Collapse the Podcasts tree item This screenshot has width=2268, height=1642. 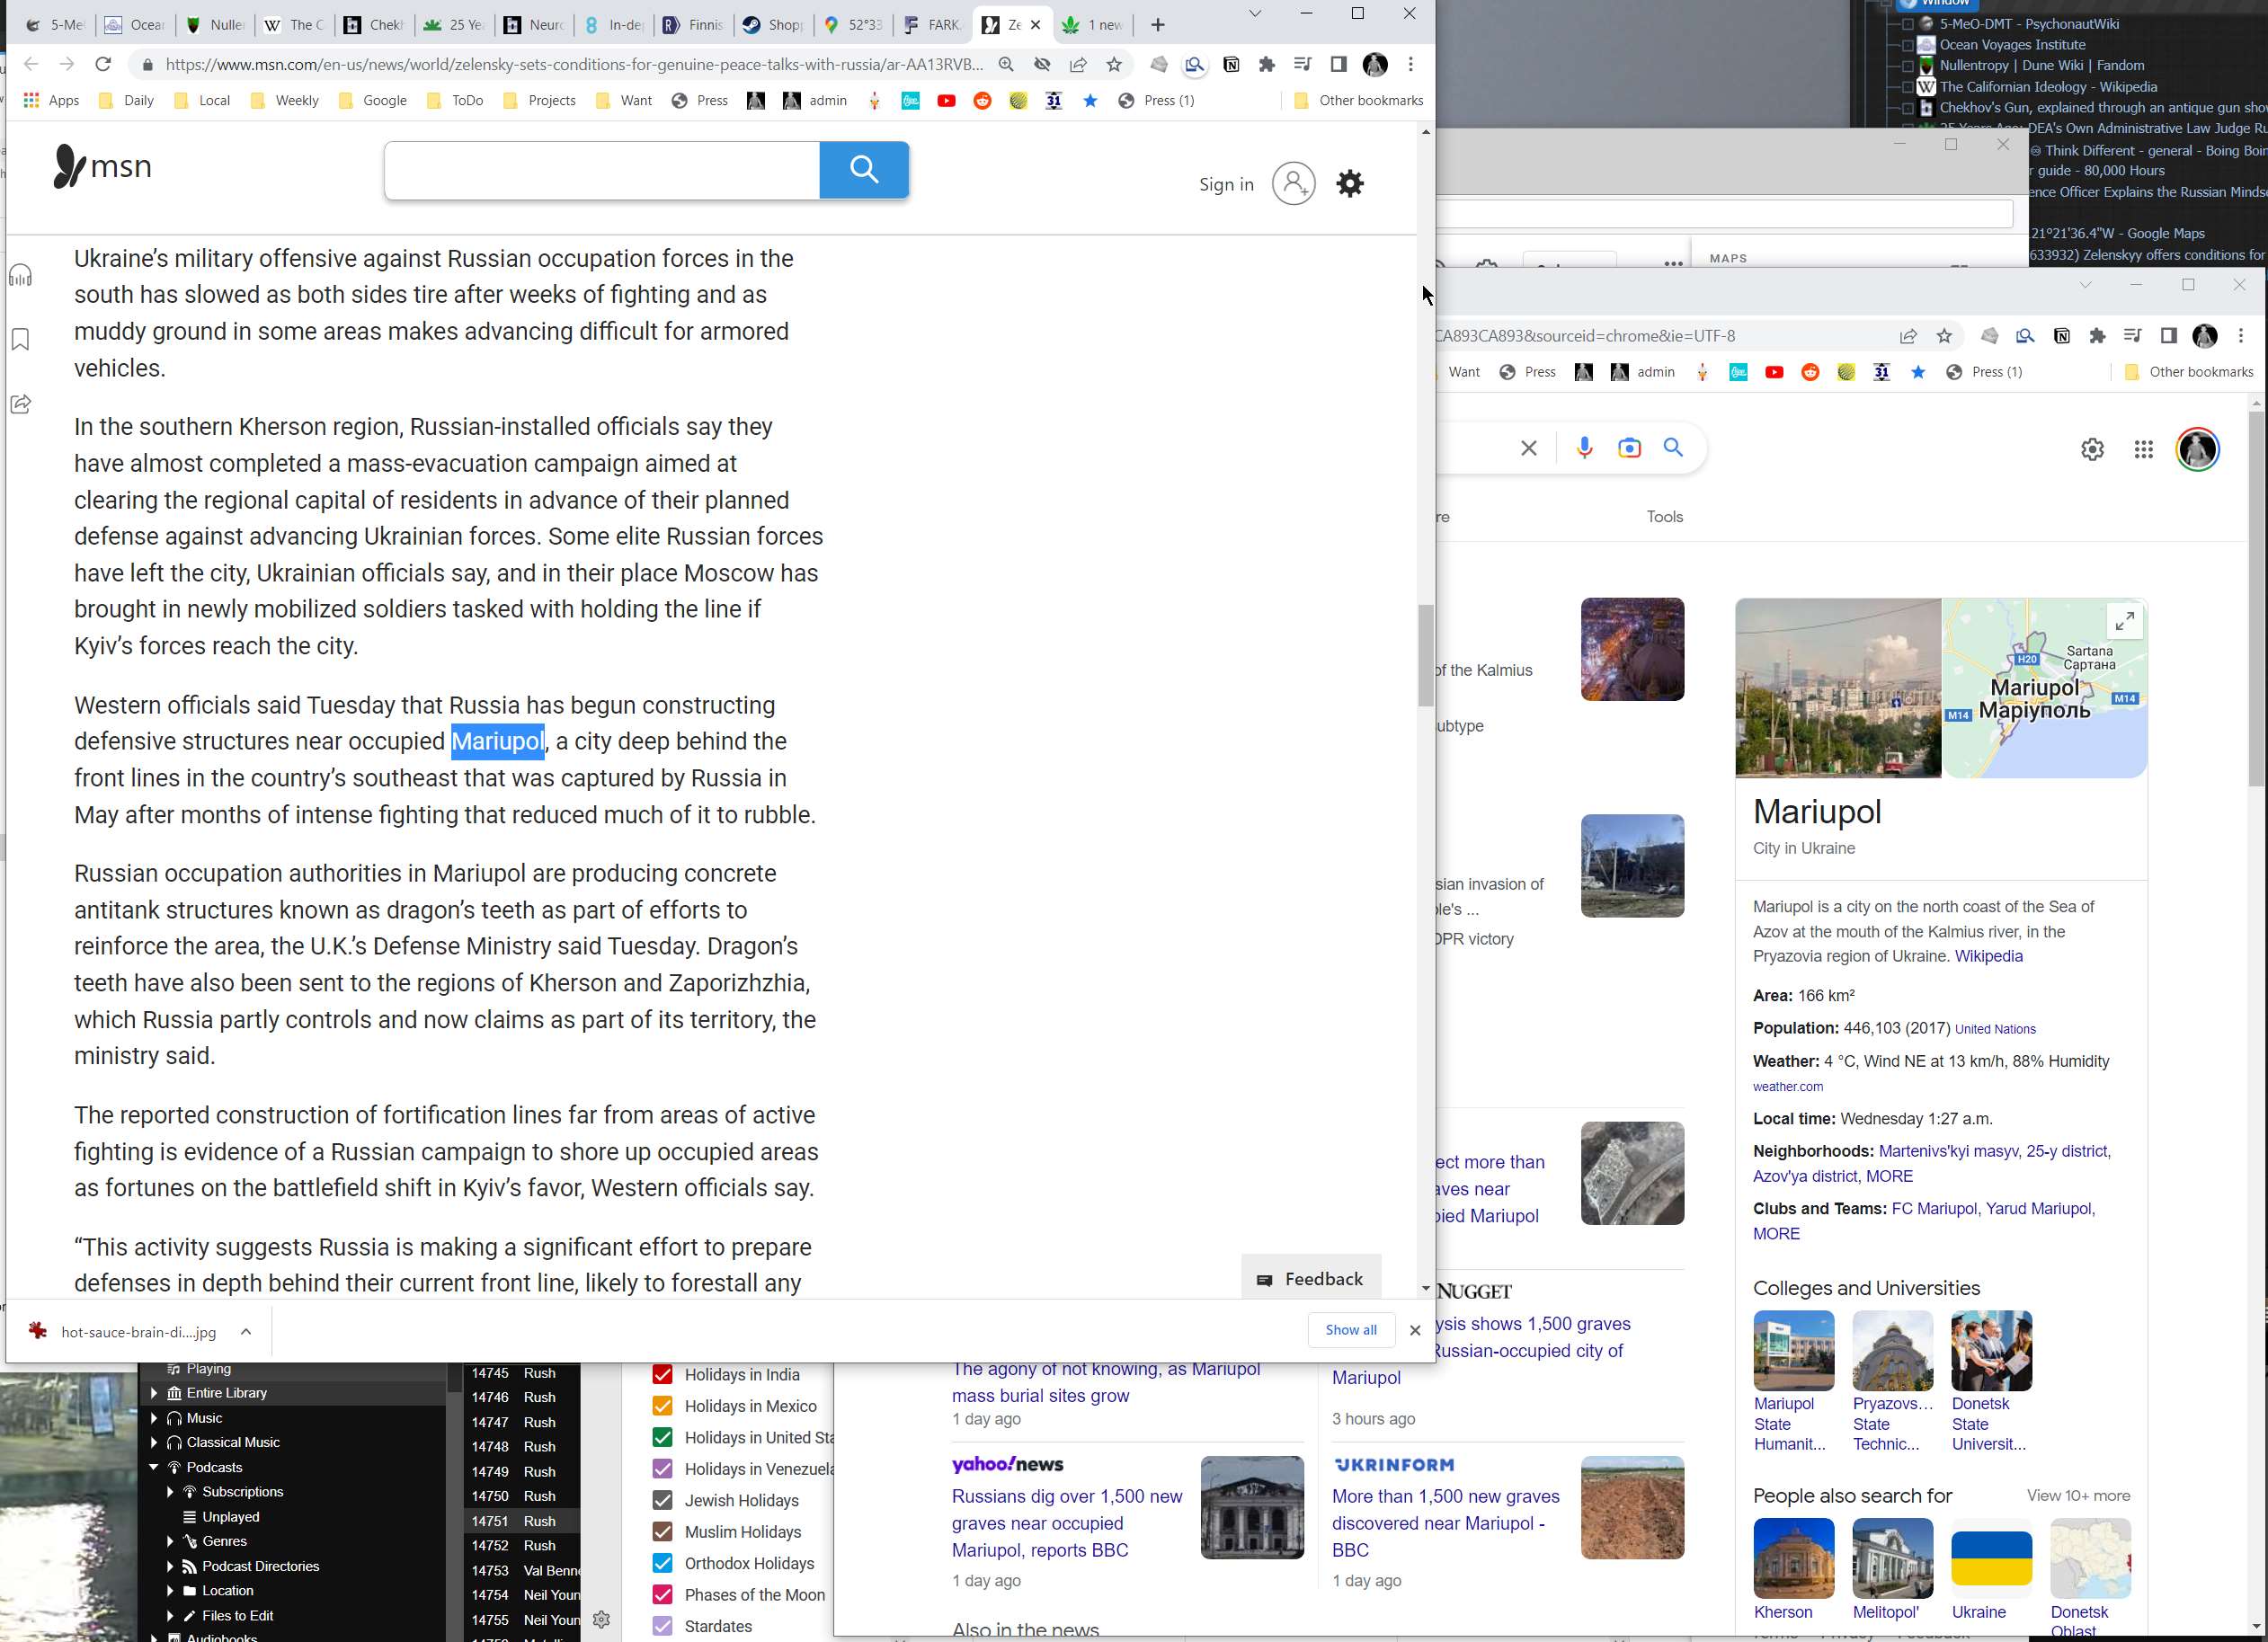coord(154,1467)
